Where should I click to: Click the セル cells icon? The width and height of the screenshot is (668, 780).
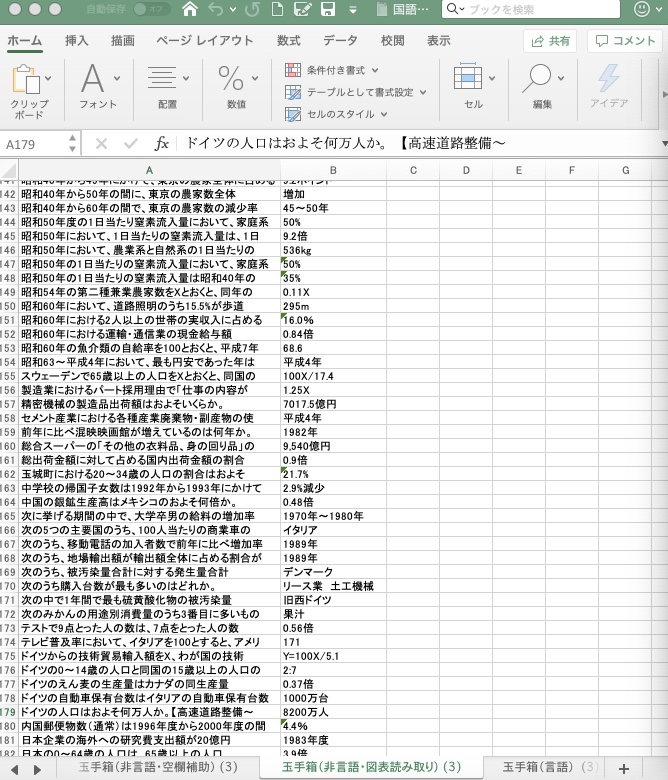tap(468, 78)
